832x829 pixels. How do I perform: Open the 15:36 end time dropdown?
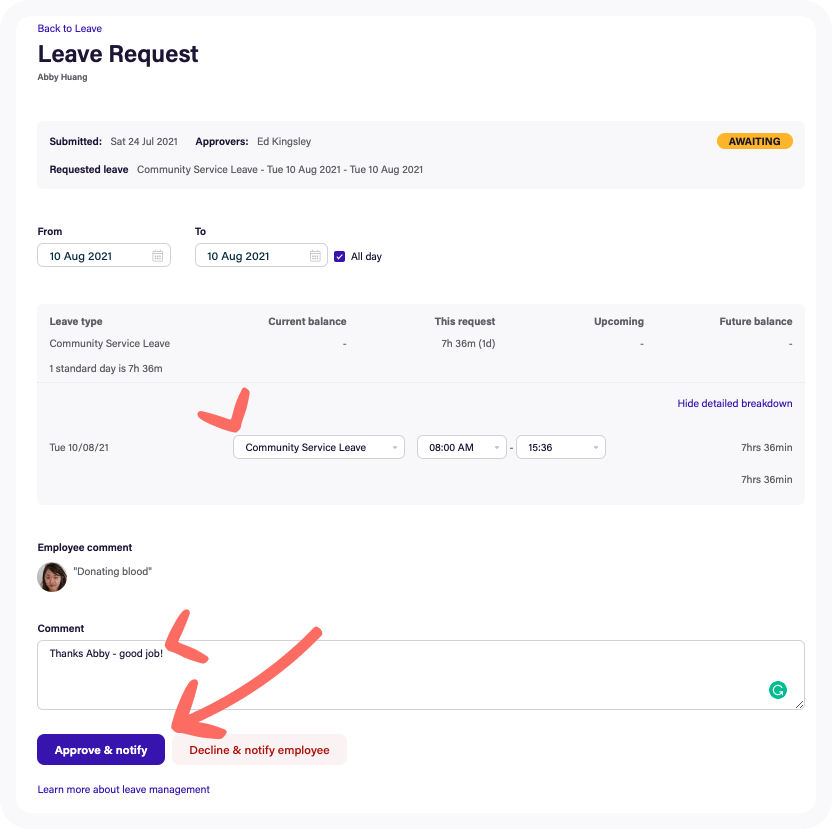[x=560, y=447]
